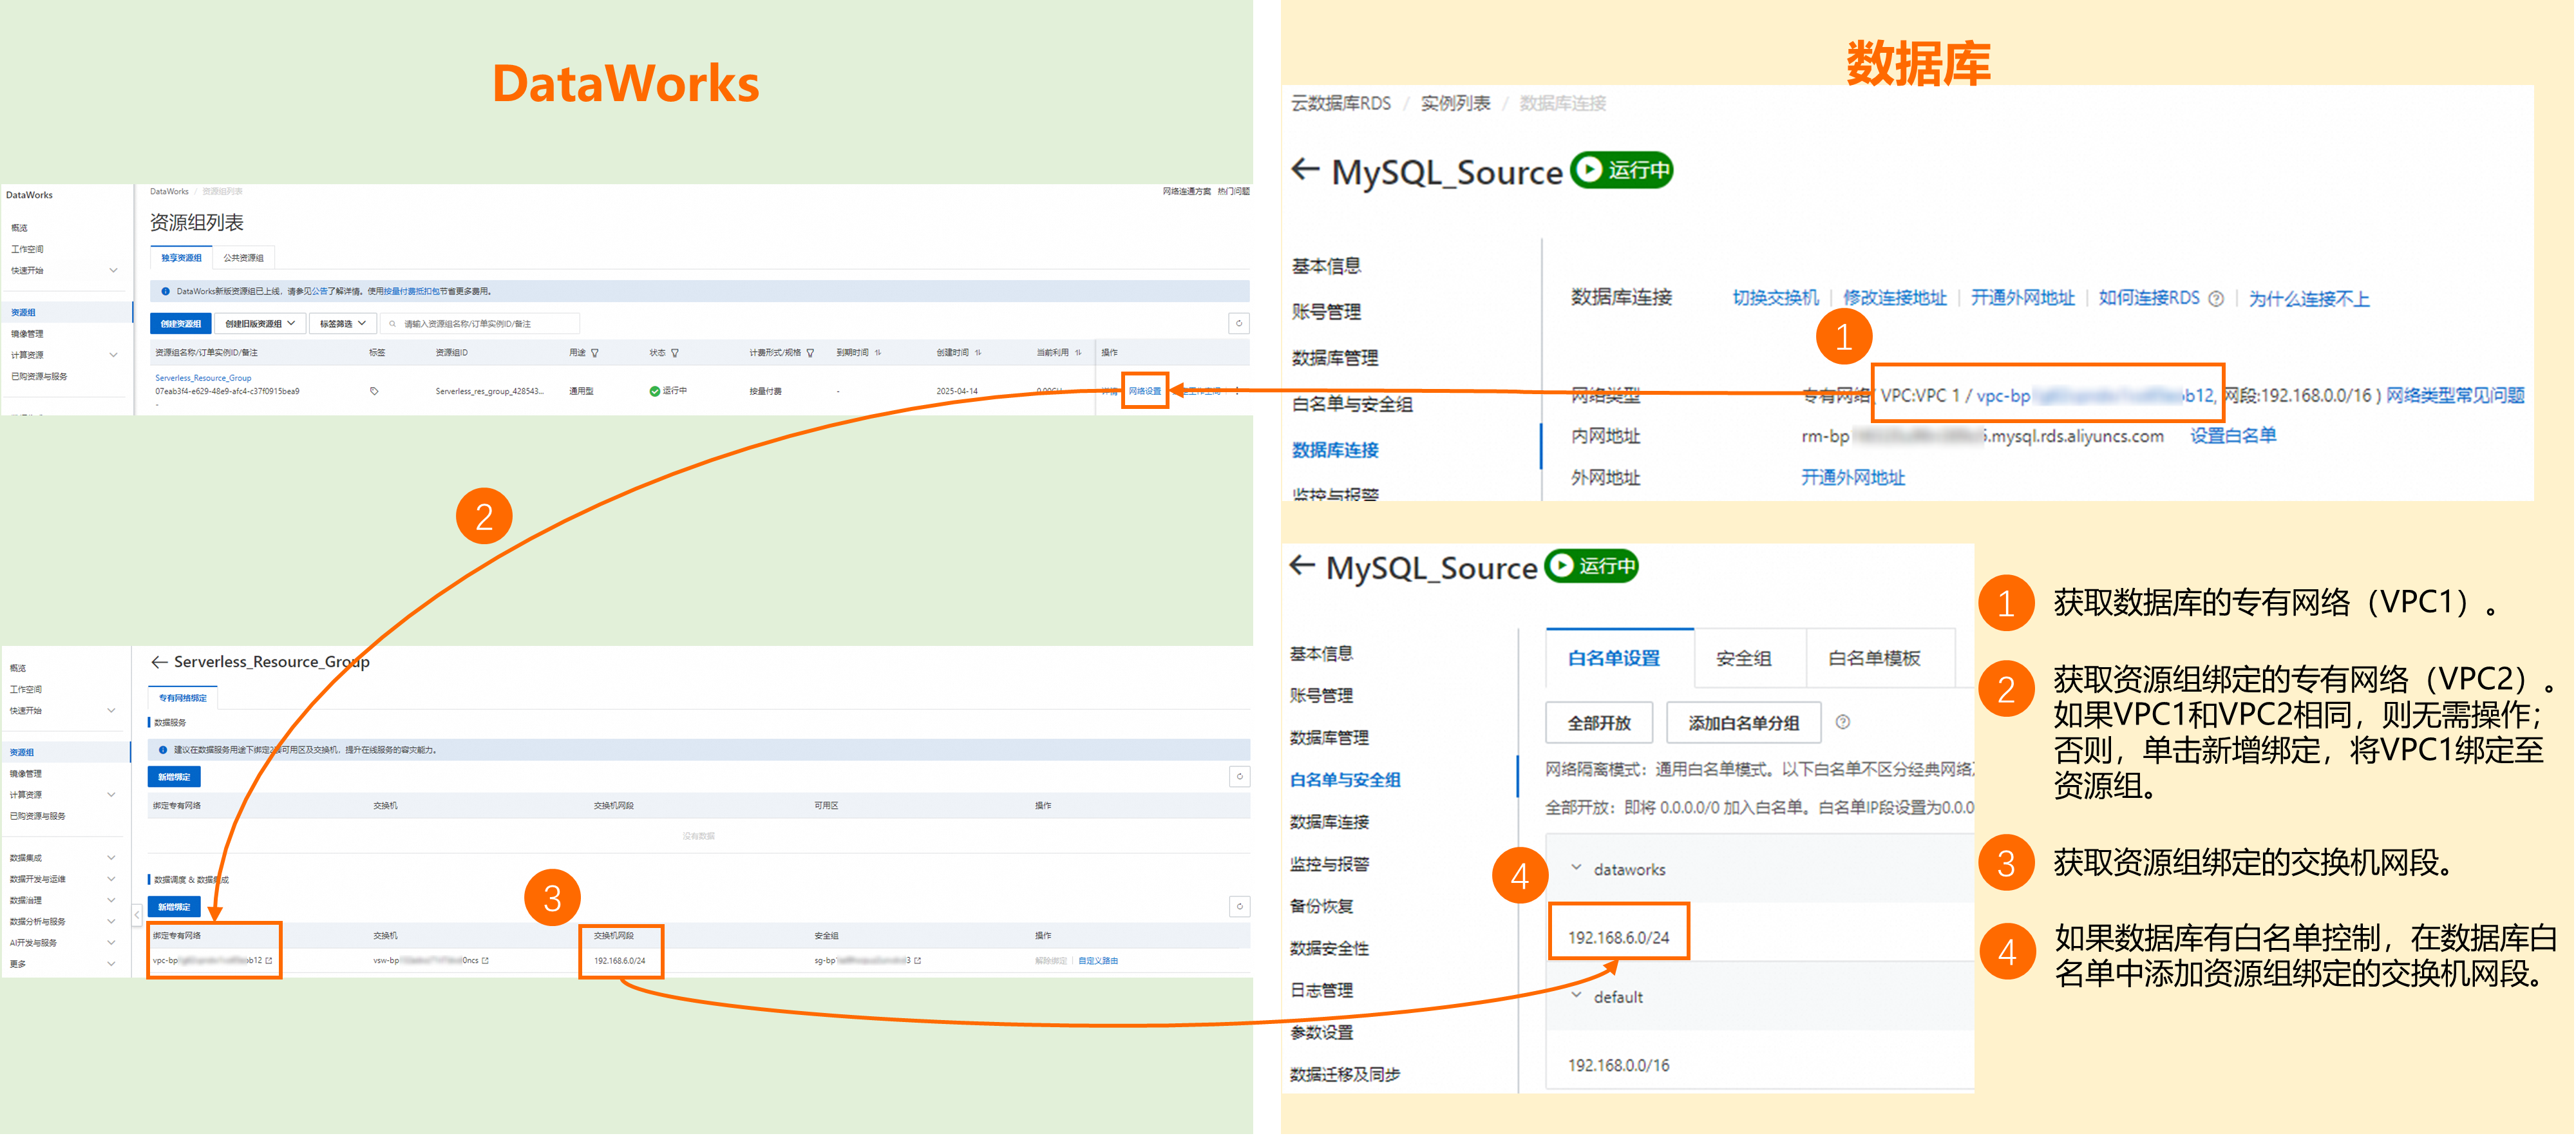Click the 网络连通方案 link at top right
Screen dimensions: 2576x1136
[x=1186, y=191]
